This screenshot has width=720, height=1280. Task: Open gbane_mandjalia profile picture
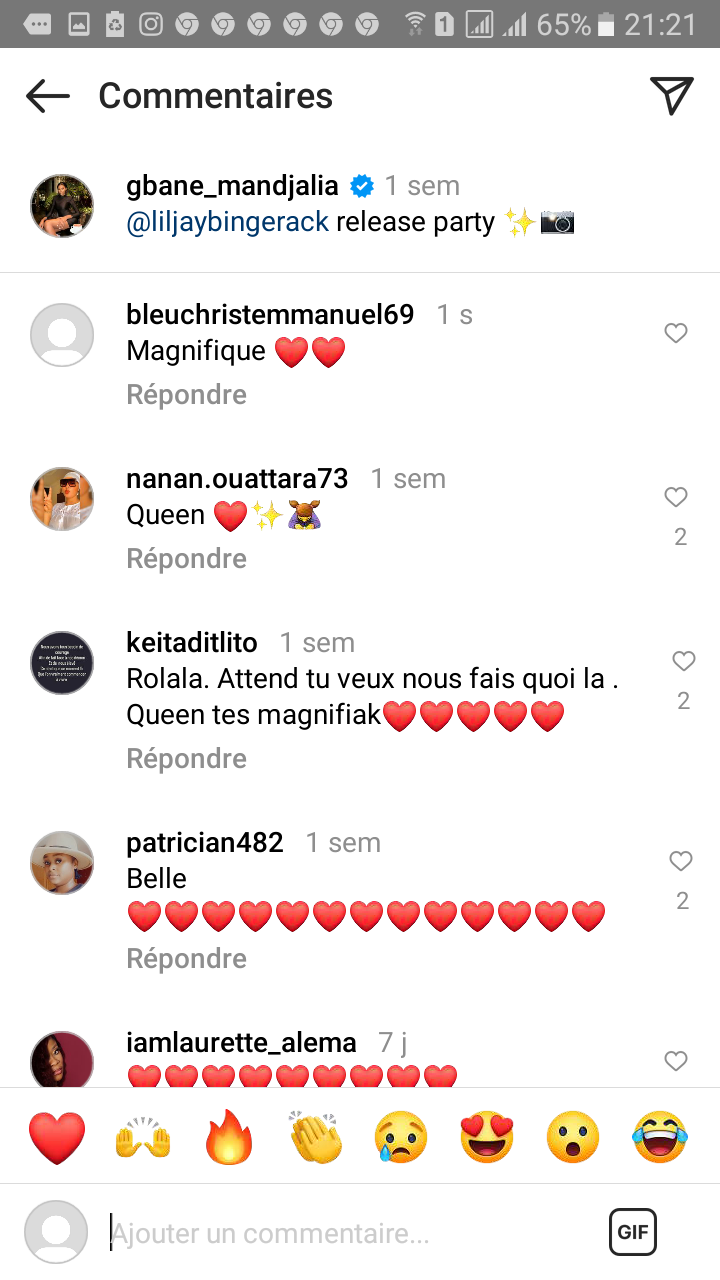(62, 206)
